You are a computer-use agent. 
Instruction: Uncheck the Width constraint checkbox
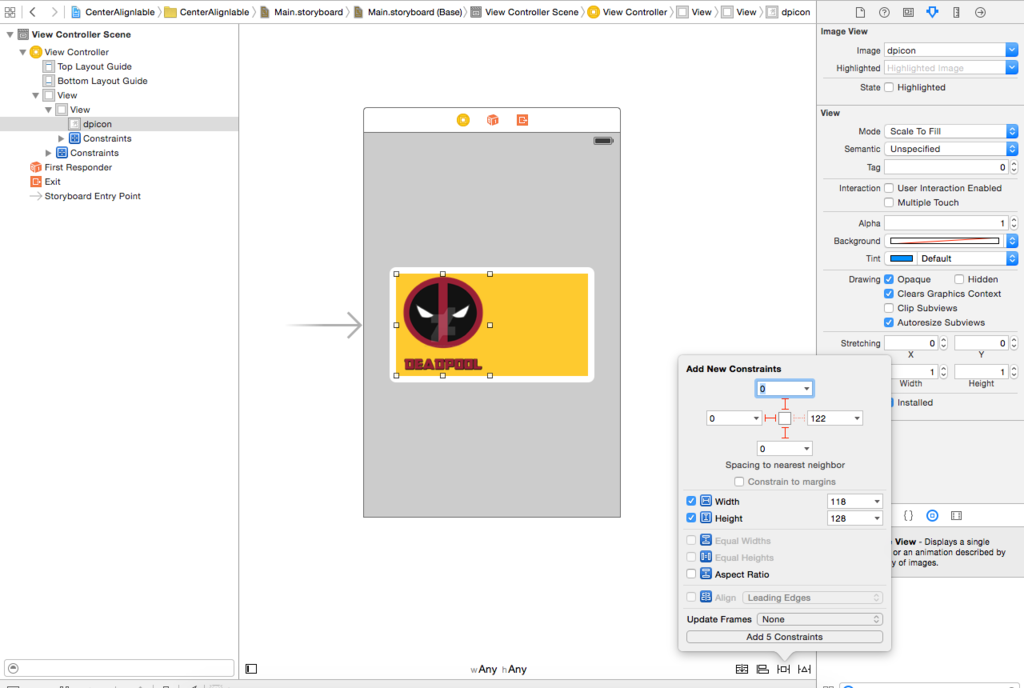click(691, 501)
